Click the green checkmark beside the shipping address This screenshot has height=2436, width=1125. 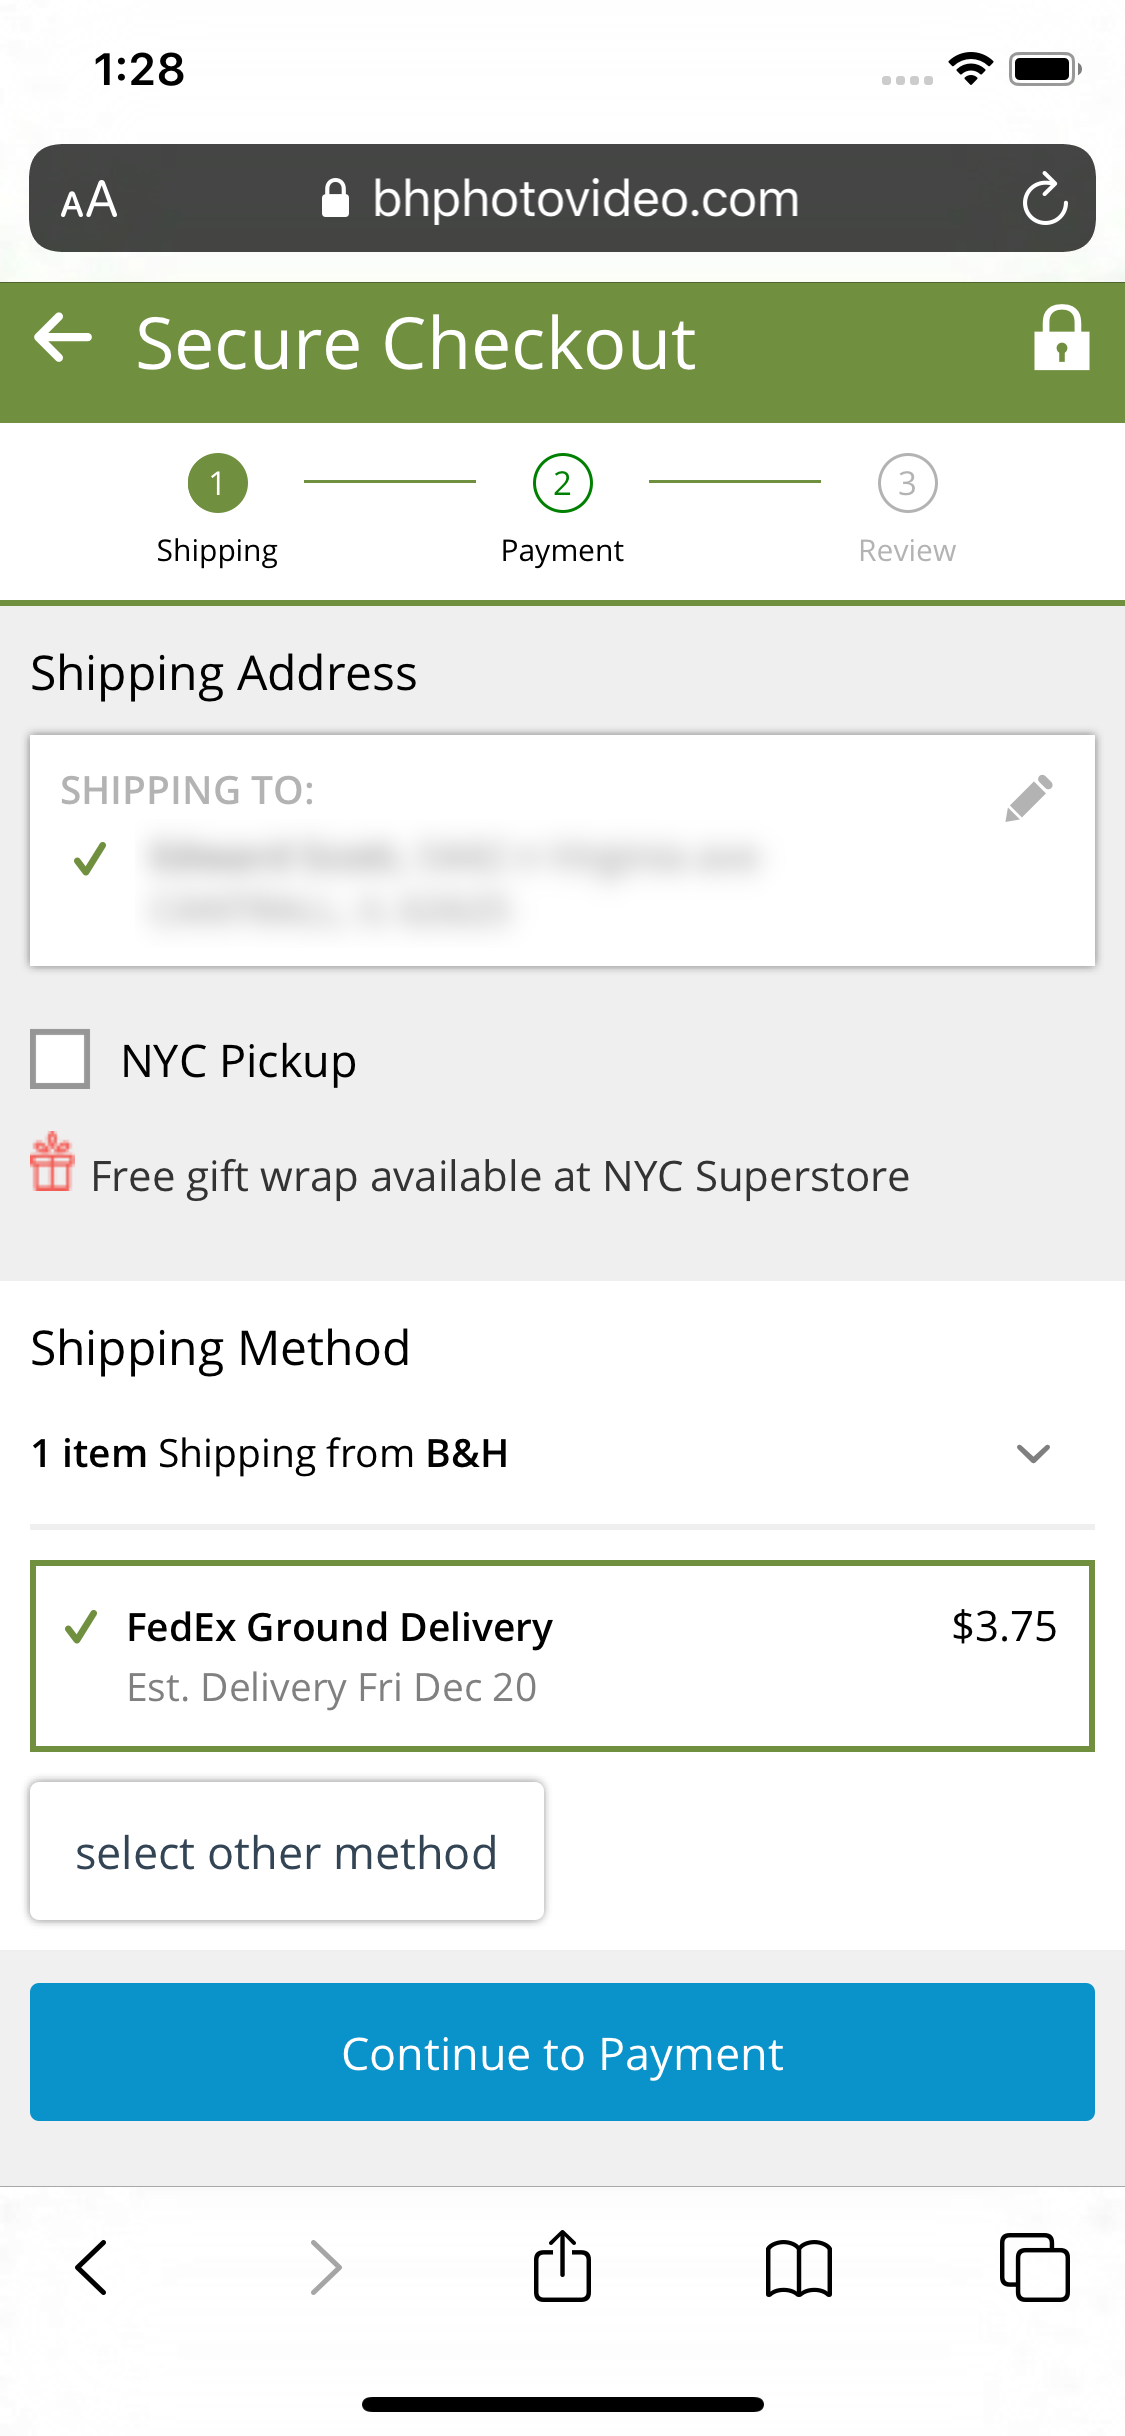click(90, 858)
